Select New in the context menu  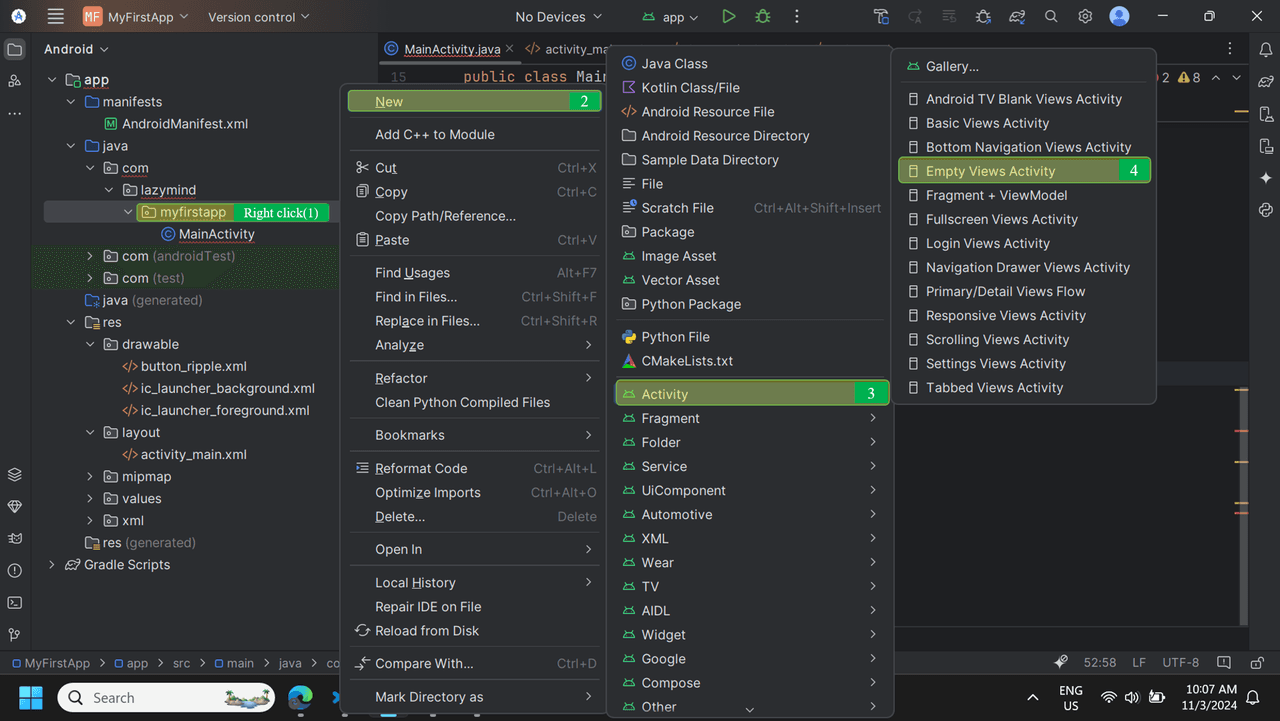474,101
